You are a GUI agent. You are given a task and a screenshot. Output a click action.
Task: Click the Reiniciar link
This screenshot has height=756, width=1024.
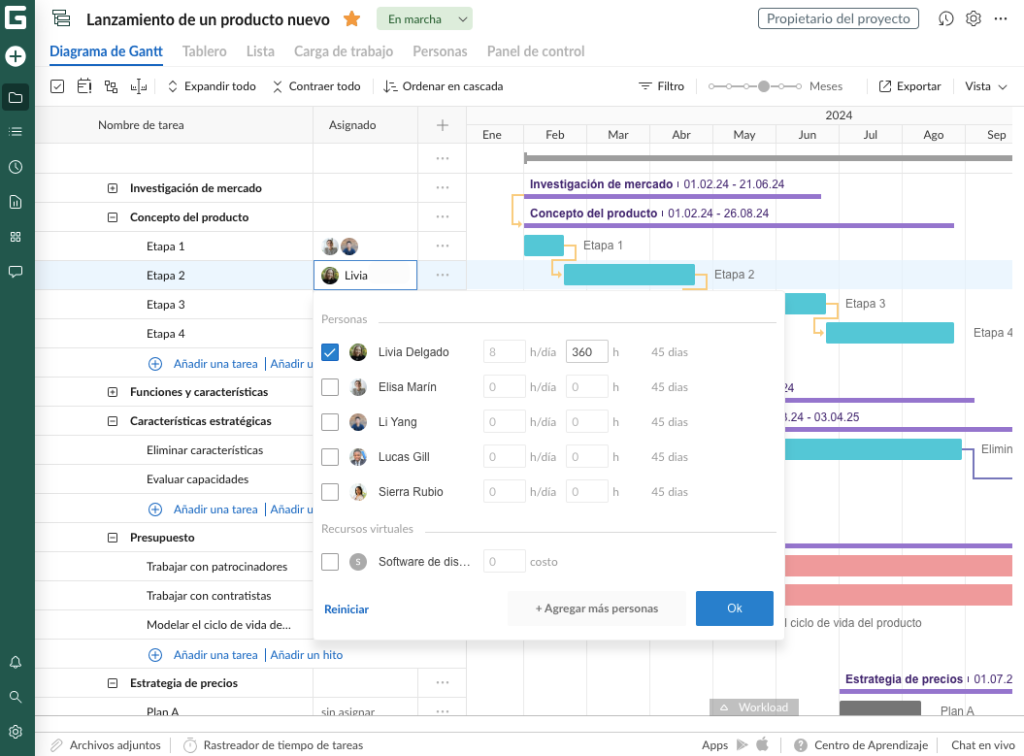(346, 609)
